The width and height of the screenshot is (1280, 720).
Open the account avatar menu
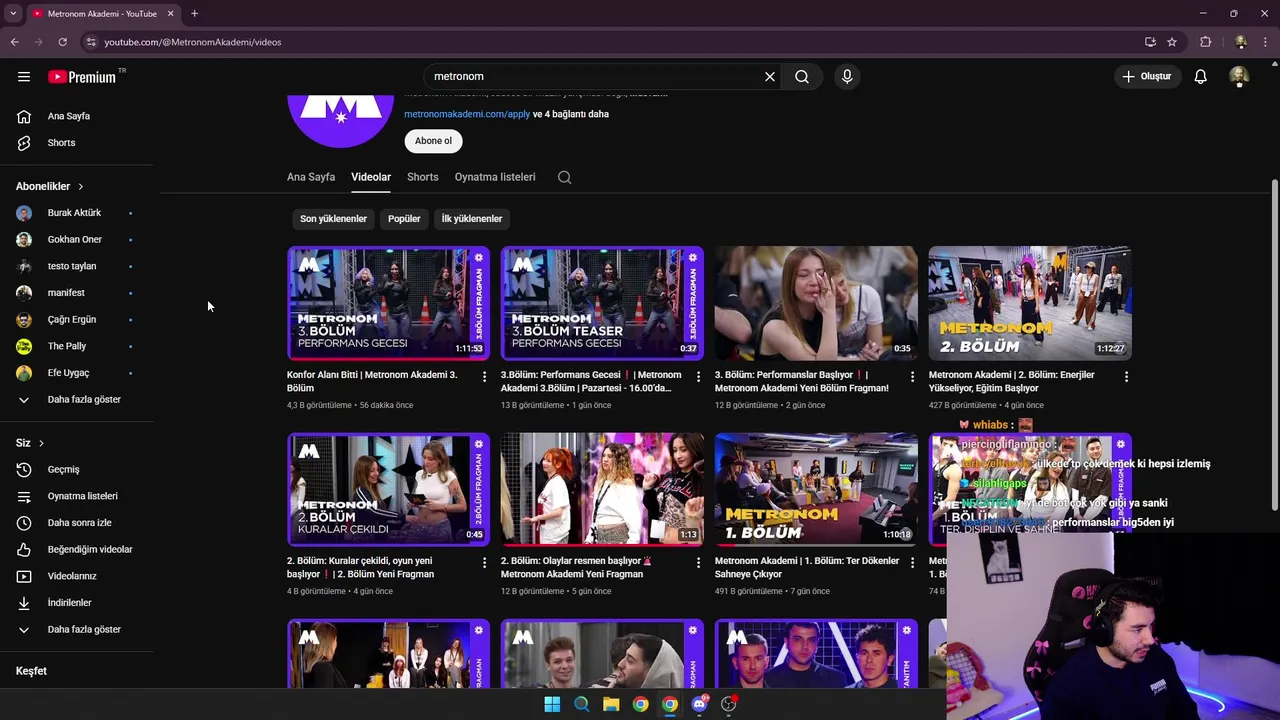1239,76
